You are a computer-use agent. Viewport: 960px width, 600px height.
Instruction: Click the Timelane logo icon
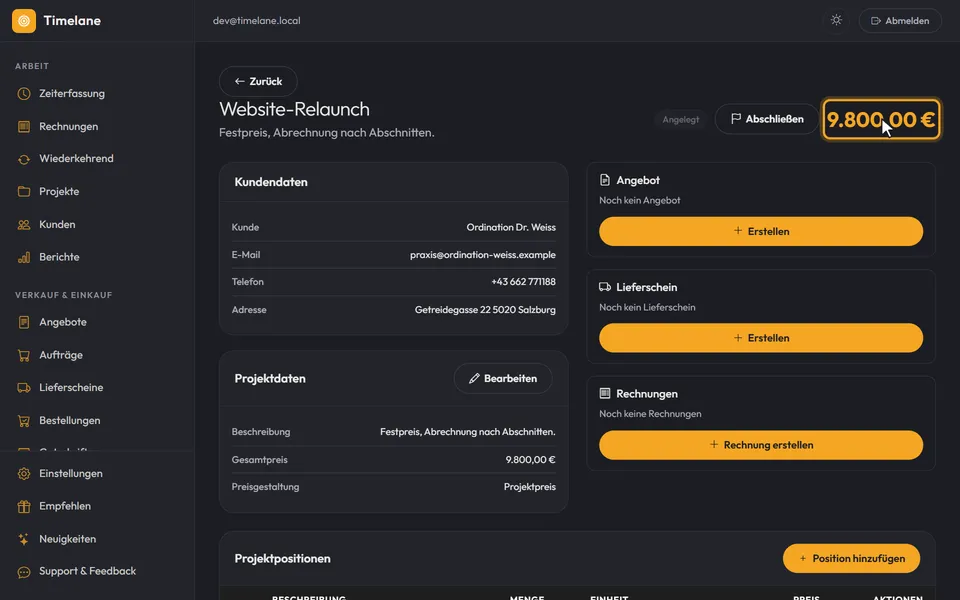click(24, 21)
